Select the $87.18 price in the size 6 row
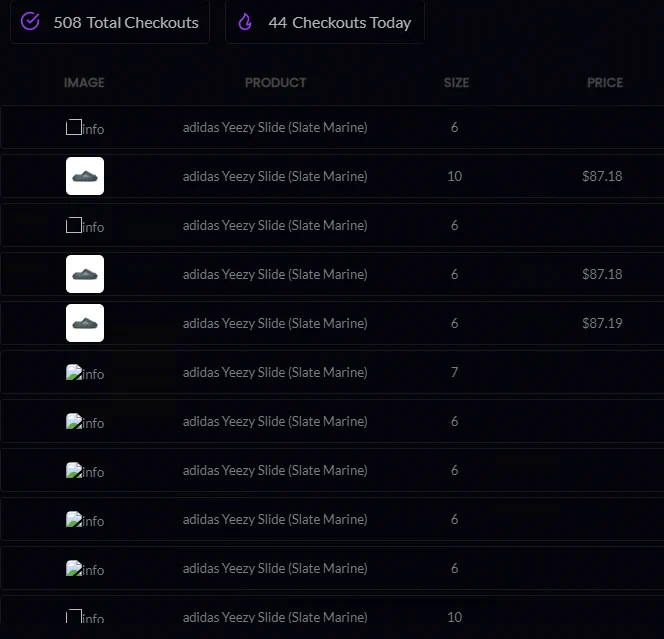 (602, 274)
